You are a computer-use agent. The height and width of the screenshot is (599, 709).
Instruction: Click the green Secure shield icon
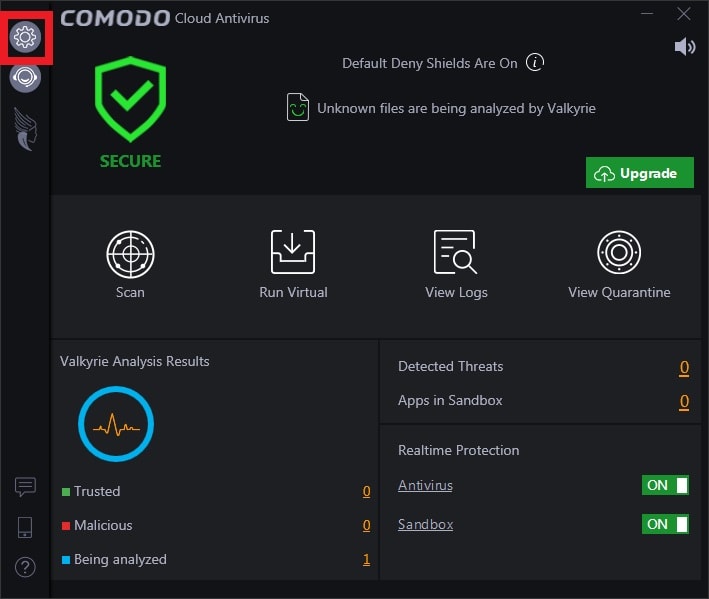tap(130, 99)
